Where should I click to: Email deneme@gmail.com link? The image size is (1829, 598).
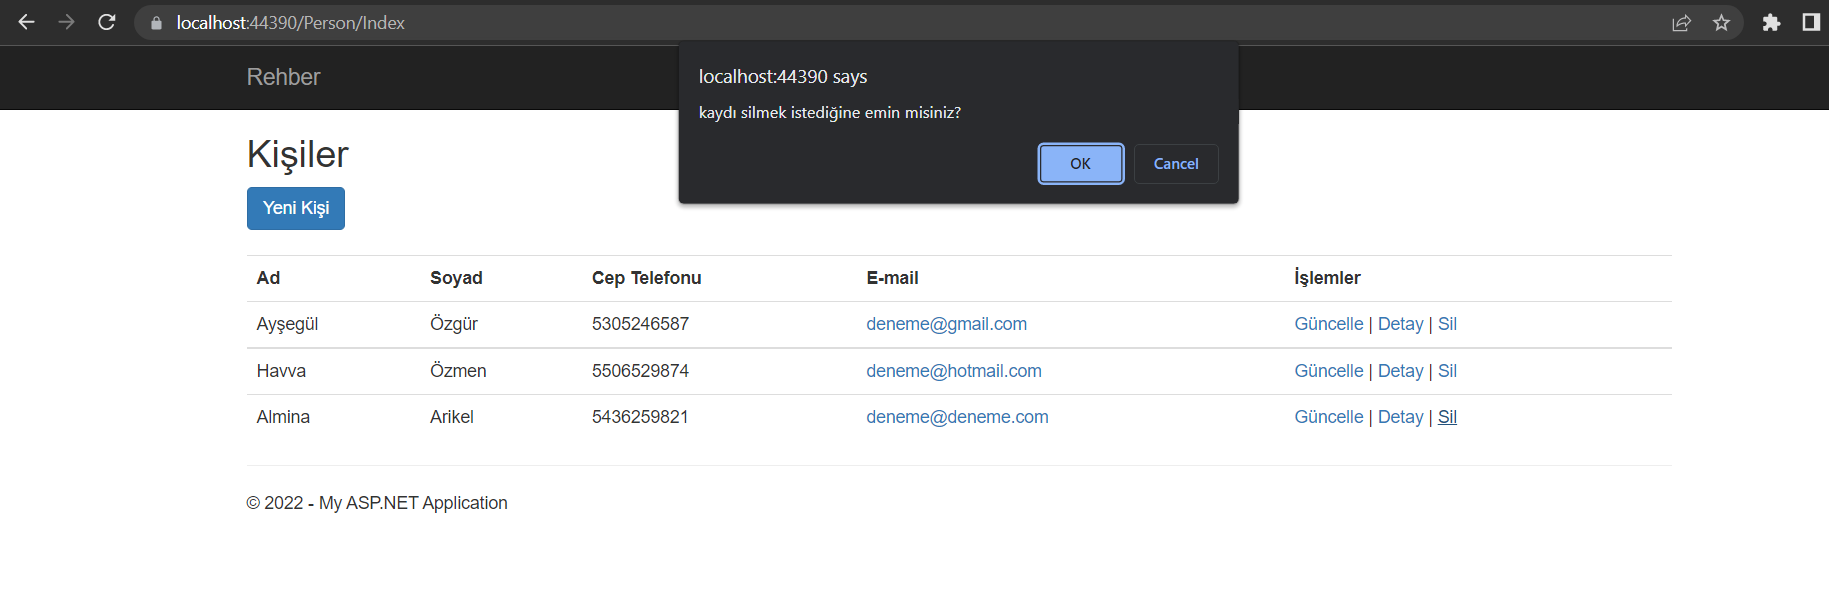(x=946, y=324)
